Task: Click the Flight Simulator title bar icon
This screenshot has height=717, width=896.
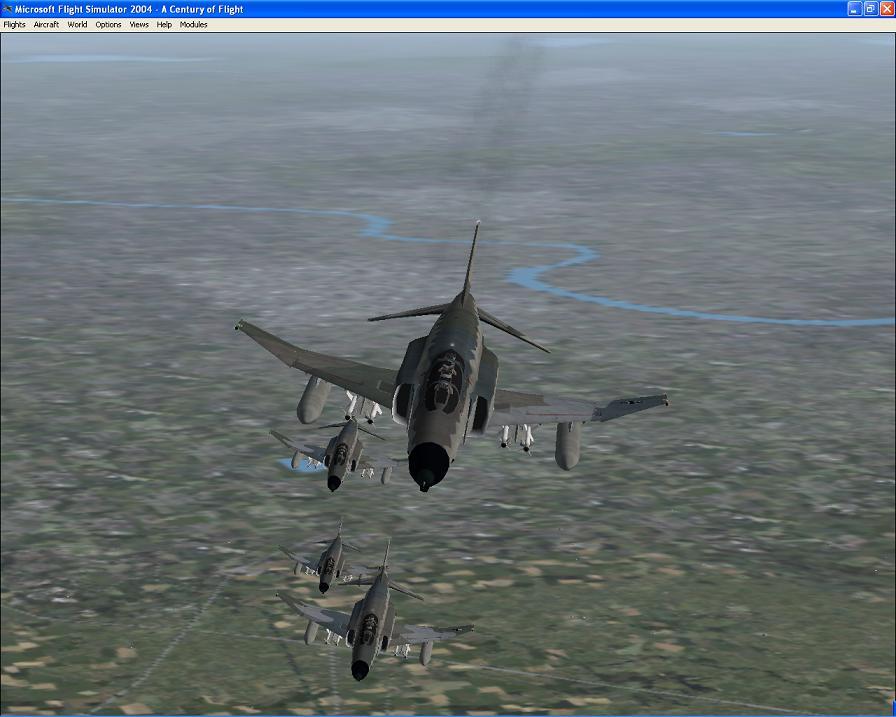Action: click(7, 9)
